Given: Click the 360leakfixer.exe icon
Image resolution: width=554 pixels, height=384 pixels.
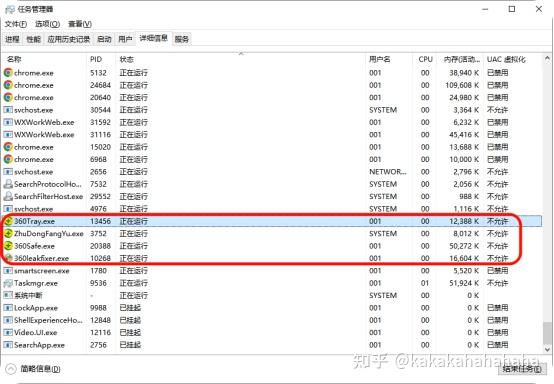Looking at the screenshot, I should click(8, 258).
